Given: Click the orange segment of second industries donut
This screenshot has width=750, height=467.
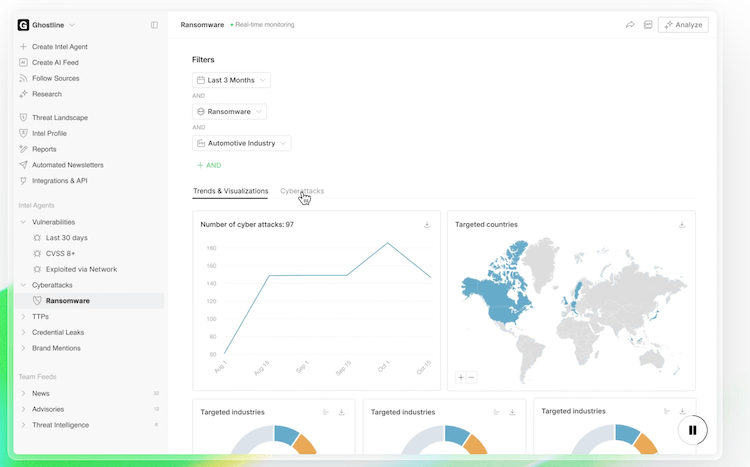Looking at the screenshot, I should (x=475, y=444).
